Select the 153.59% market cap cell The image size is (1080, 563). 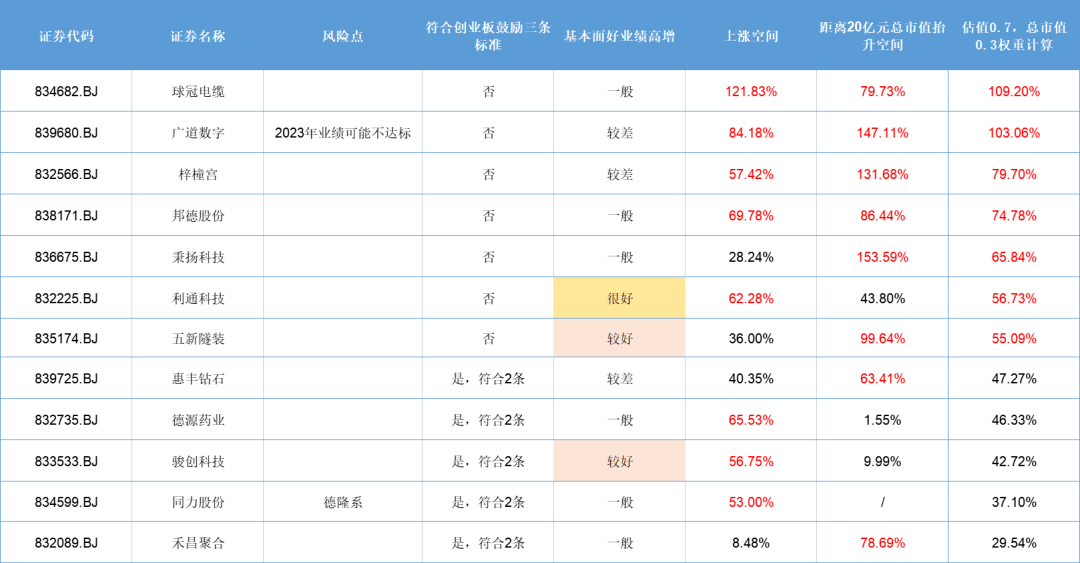click(882, 257)
